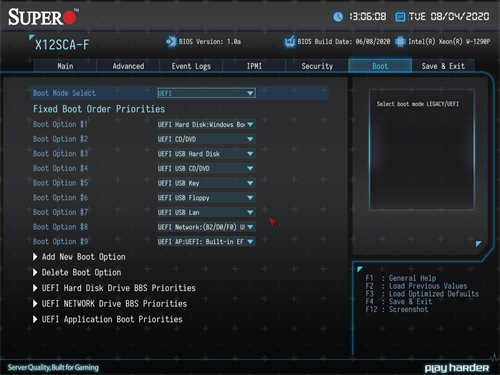Open the Security tab
This screenshot has width=500, height=375.
pyautogui.click(x=317, y=66)
